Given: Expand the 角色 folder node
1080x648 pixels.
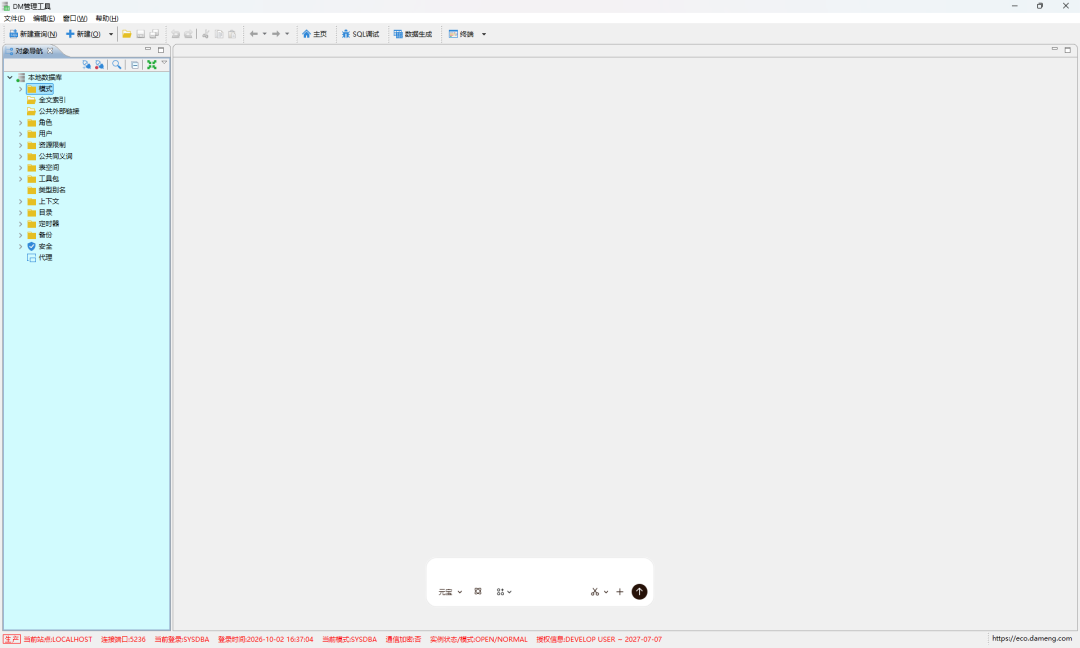Looking at the screenshot, I should pyautogui.click(x=21, y=123).
